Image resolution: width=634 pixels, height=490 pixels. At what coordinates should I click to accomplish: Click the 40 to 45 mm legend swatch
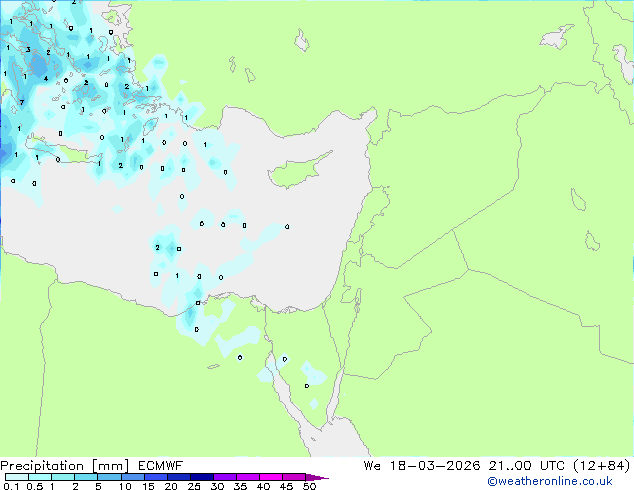(x=271, y=477)
